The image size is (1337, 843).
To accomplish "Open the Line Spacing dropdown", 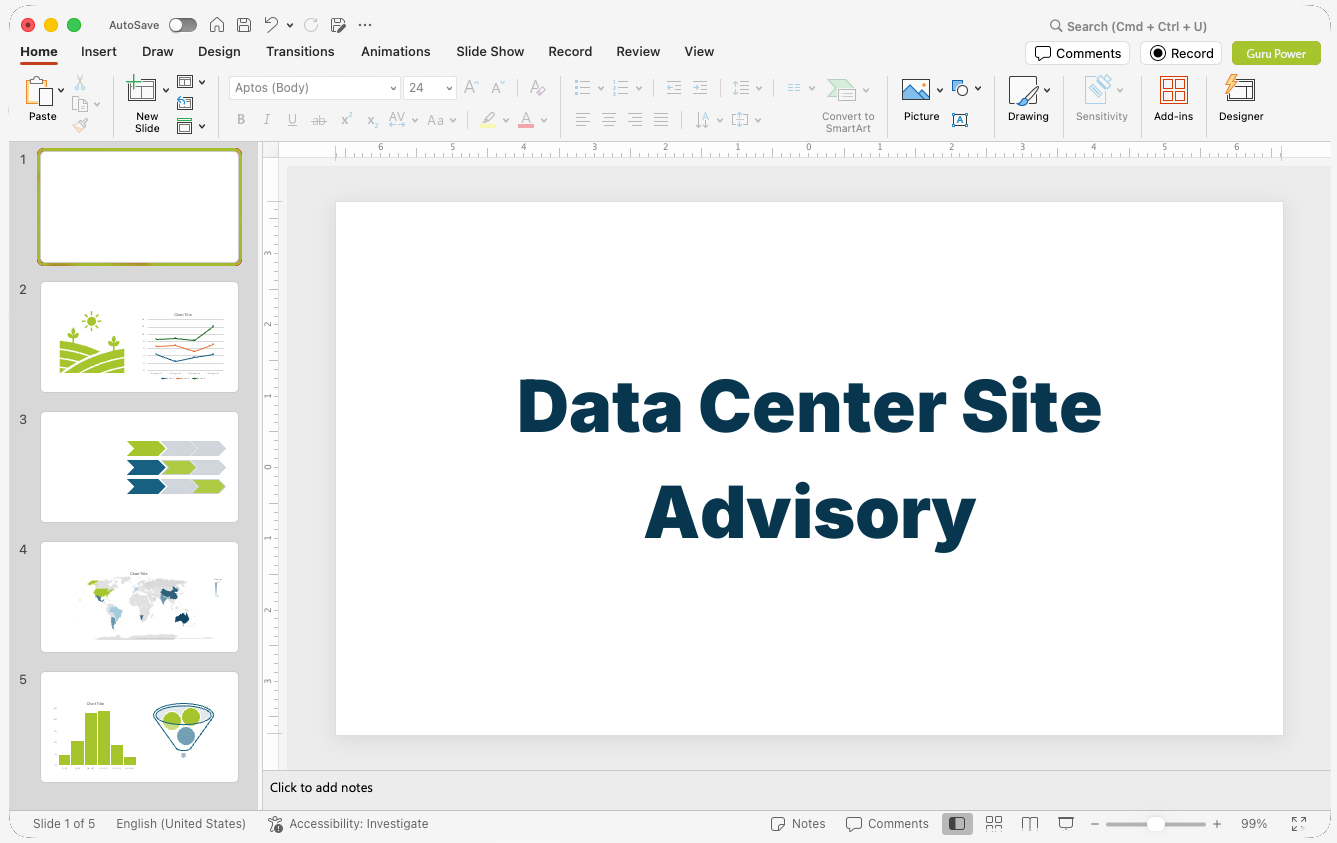I will point(746,88).
